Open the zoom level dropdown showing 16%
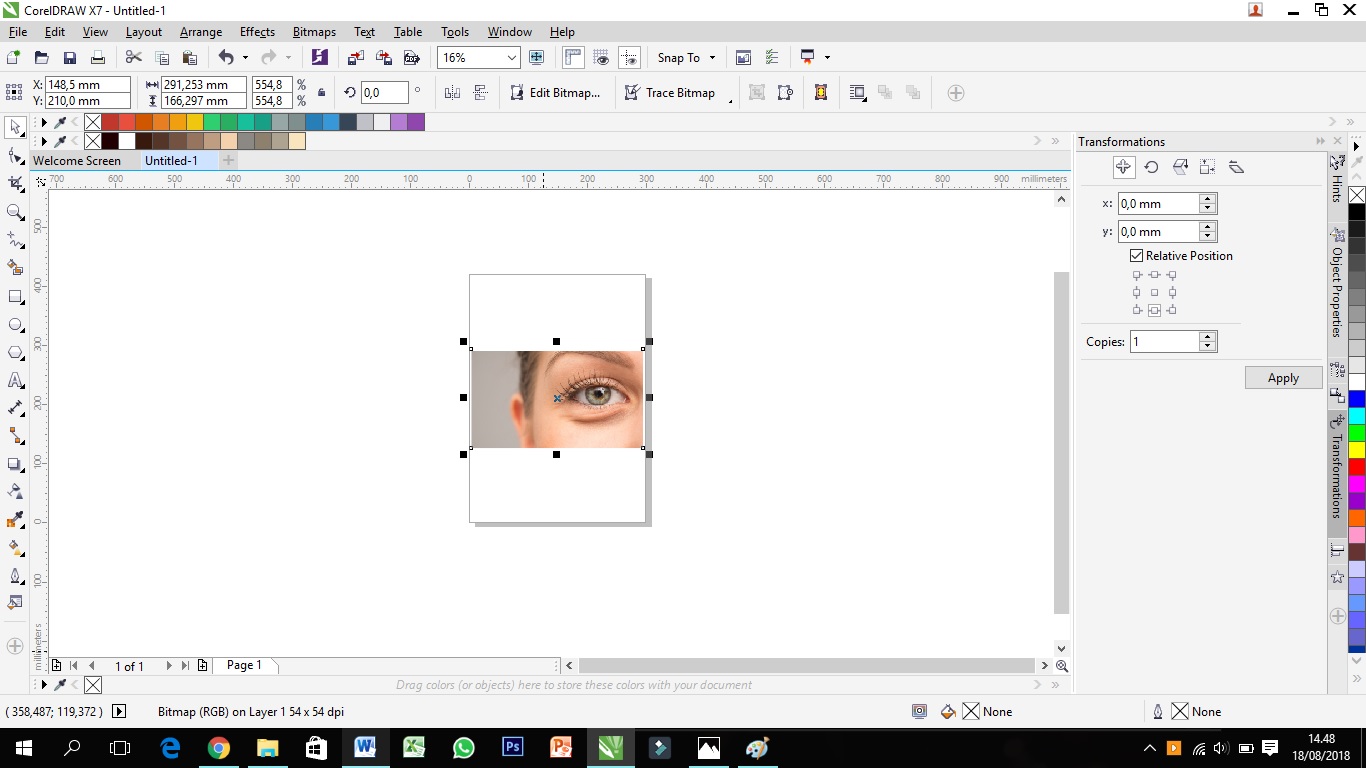 510,57
